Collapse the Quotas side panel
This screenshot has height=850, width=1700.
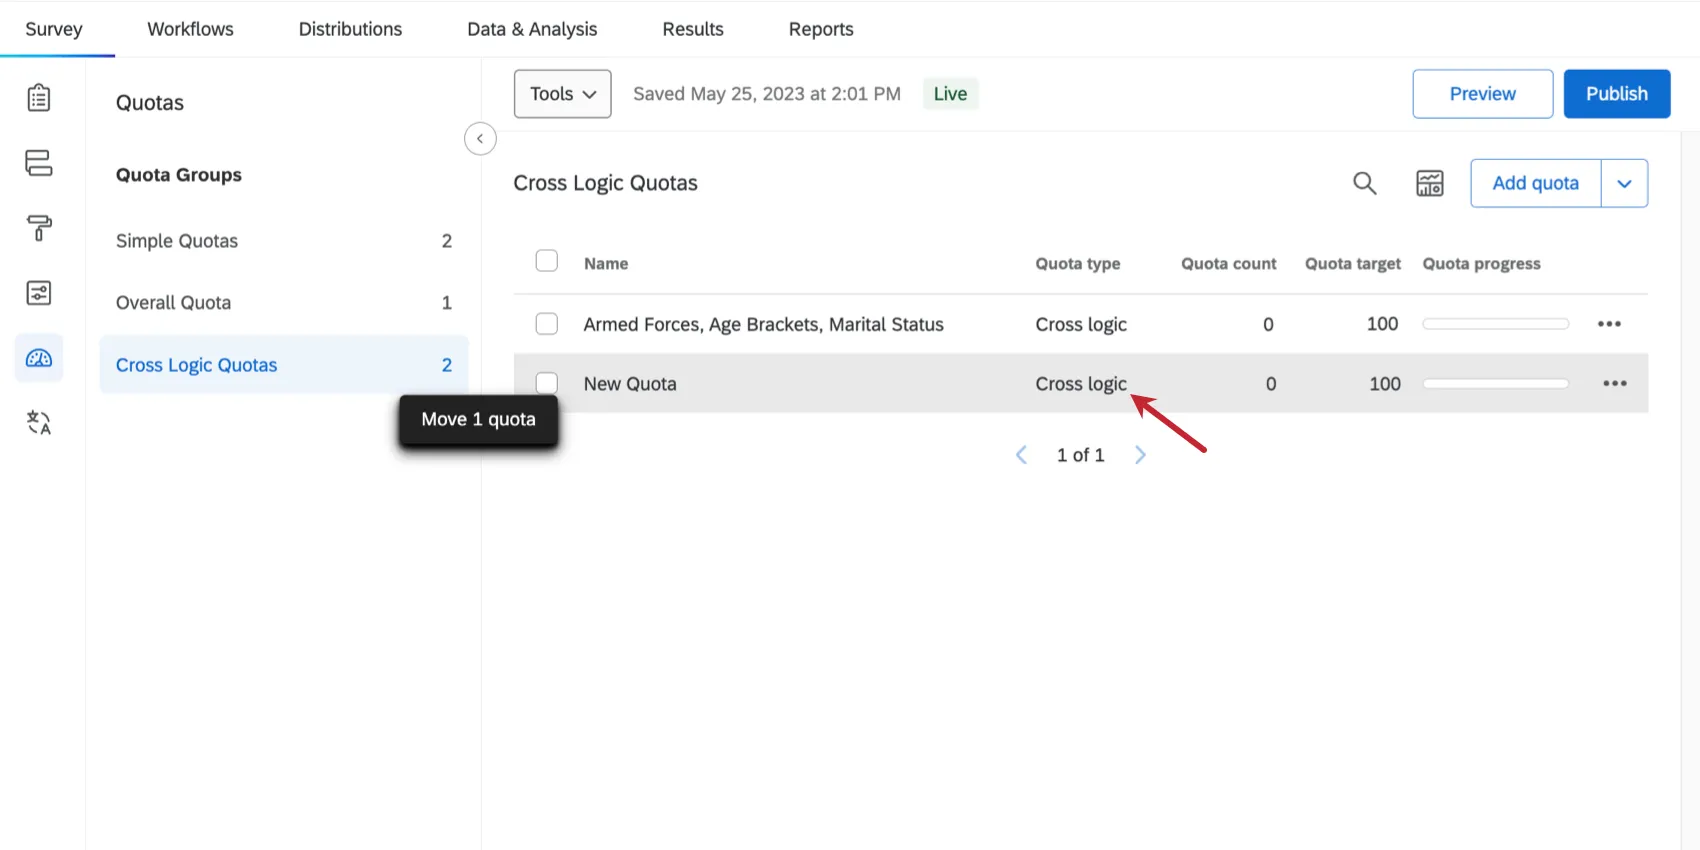480,139
